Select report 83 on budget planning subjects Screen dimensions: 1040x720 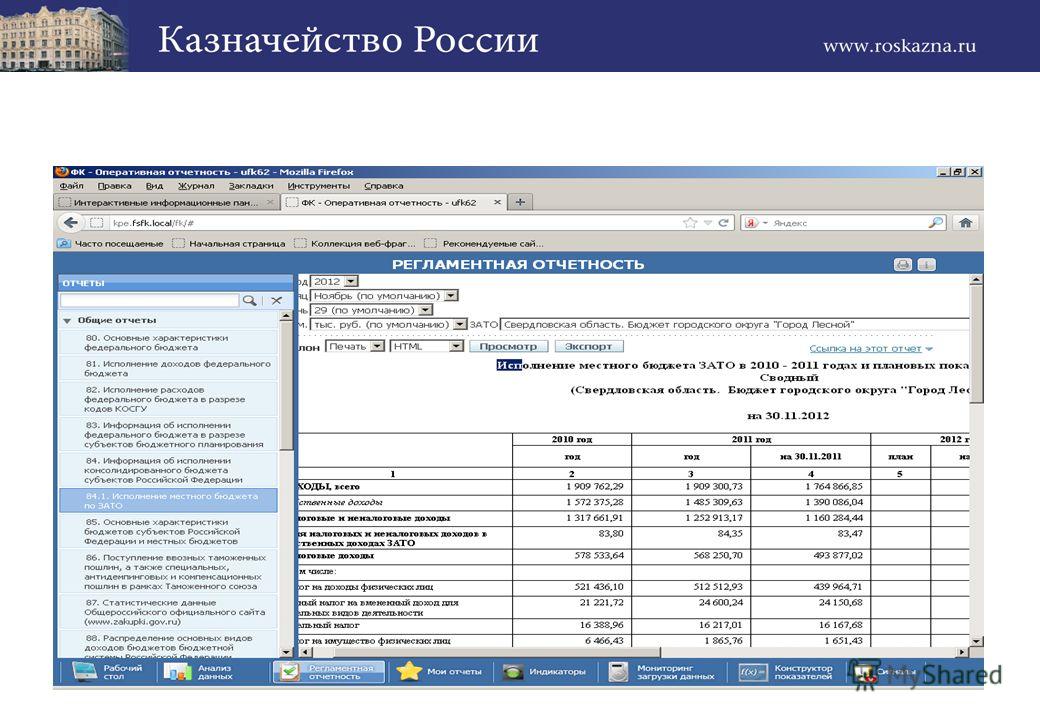[x=168, y=434]
